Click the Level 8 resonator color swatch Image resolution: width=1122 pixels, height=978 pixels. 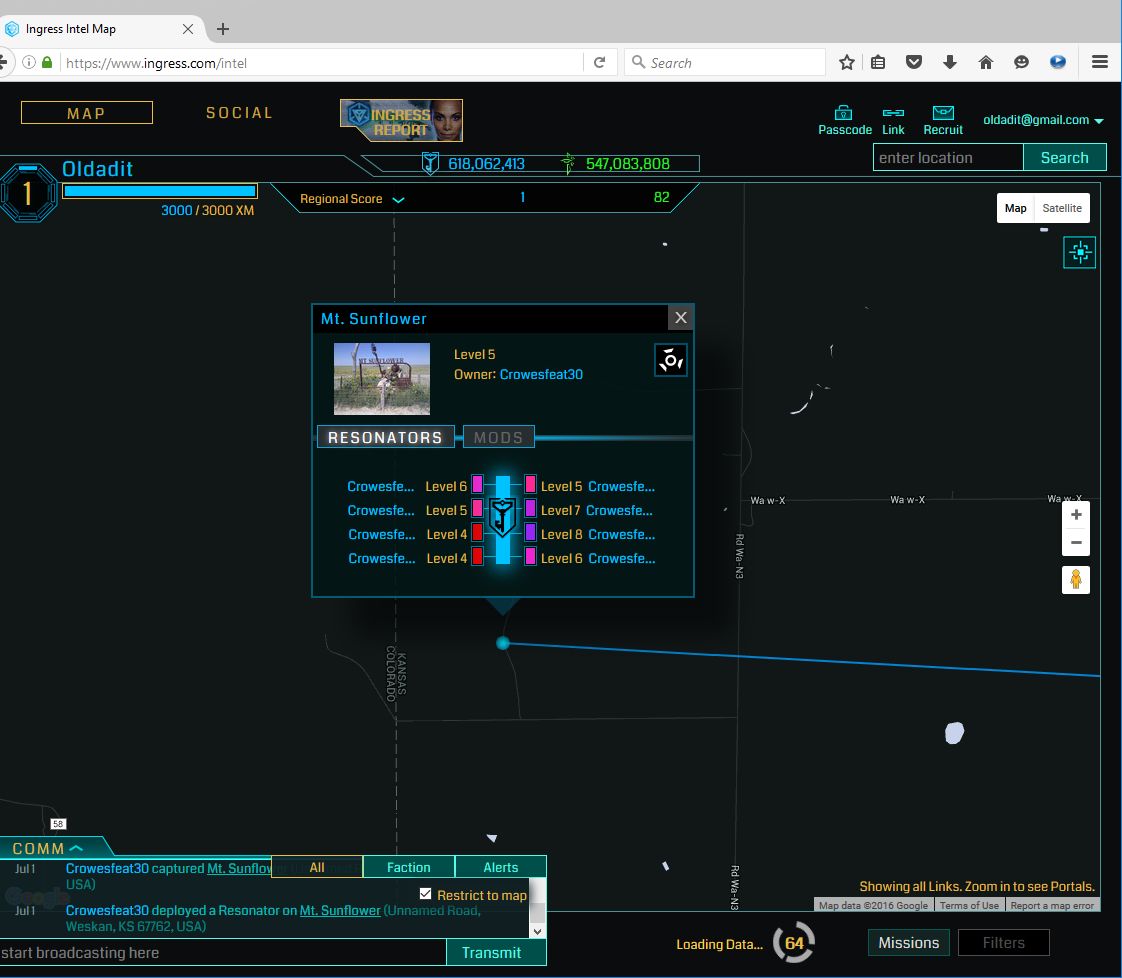tap(530, 534)
